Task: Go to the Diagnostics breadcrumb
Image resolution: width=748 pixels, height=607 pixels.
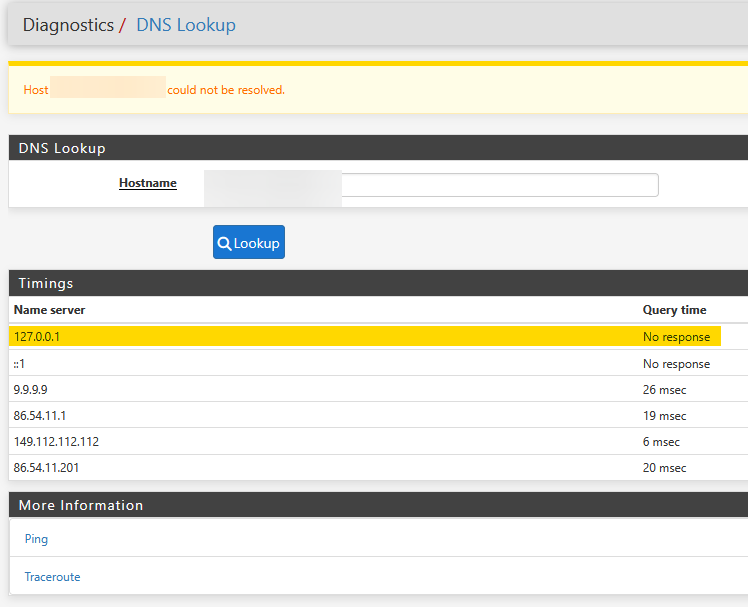Action: [68, 25]
